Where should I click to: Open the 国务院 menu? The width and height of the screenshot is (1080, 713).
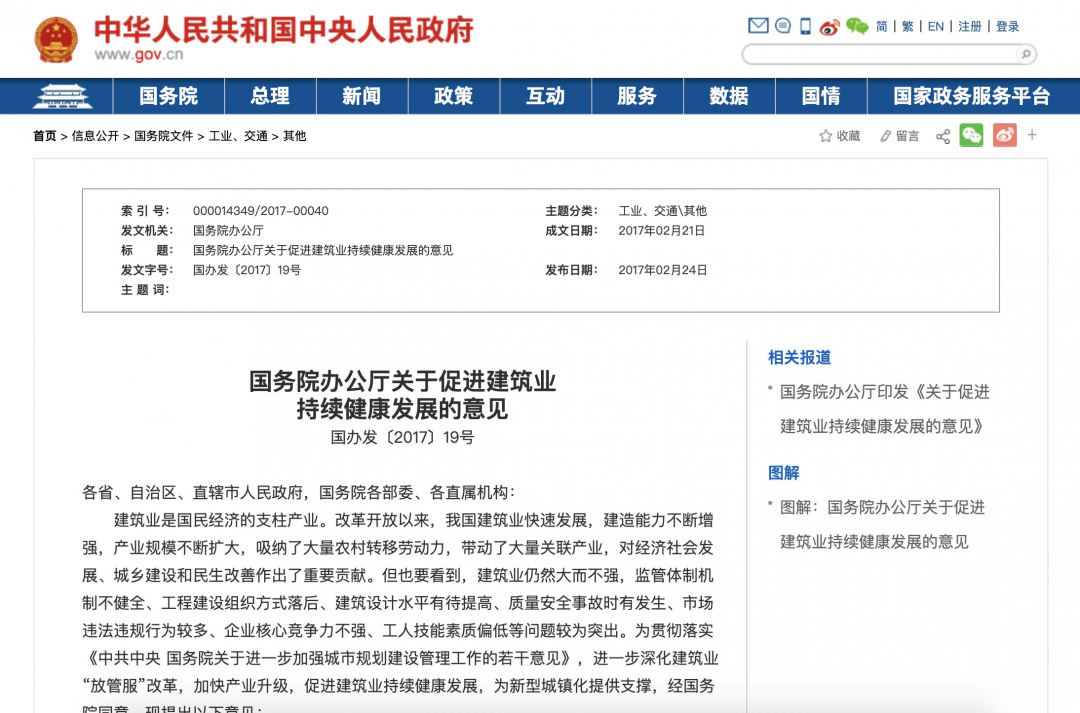(x=169, y=96)
